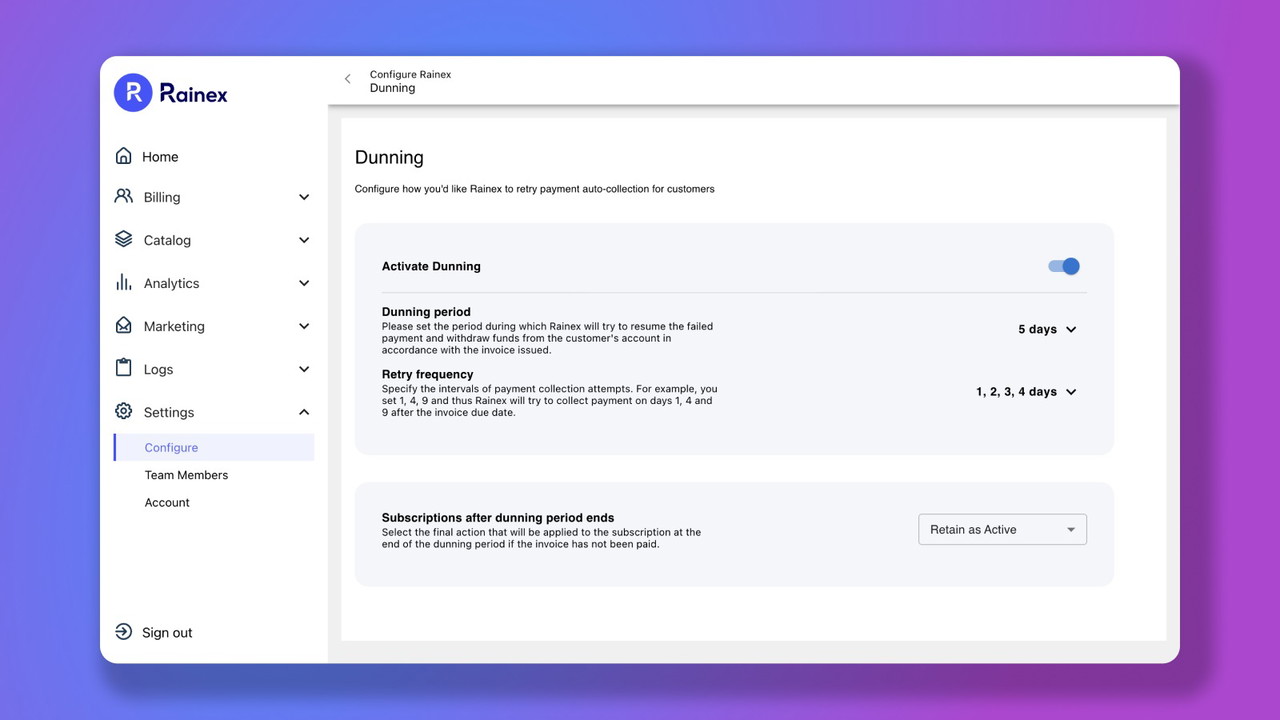
Task: Open the Dunning period 5 days dropdown
Action: coord(1047,330)
